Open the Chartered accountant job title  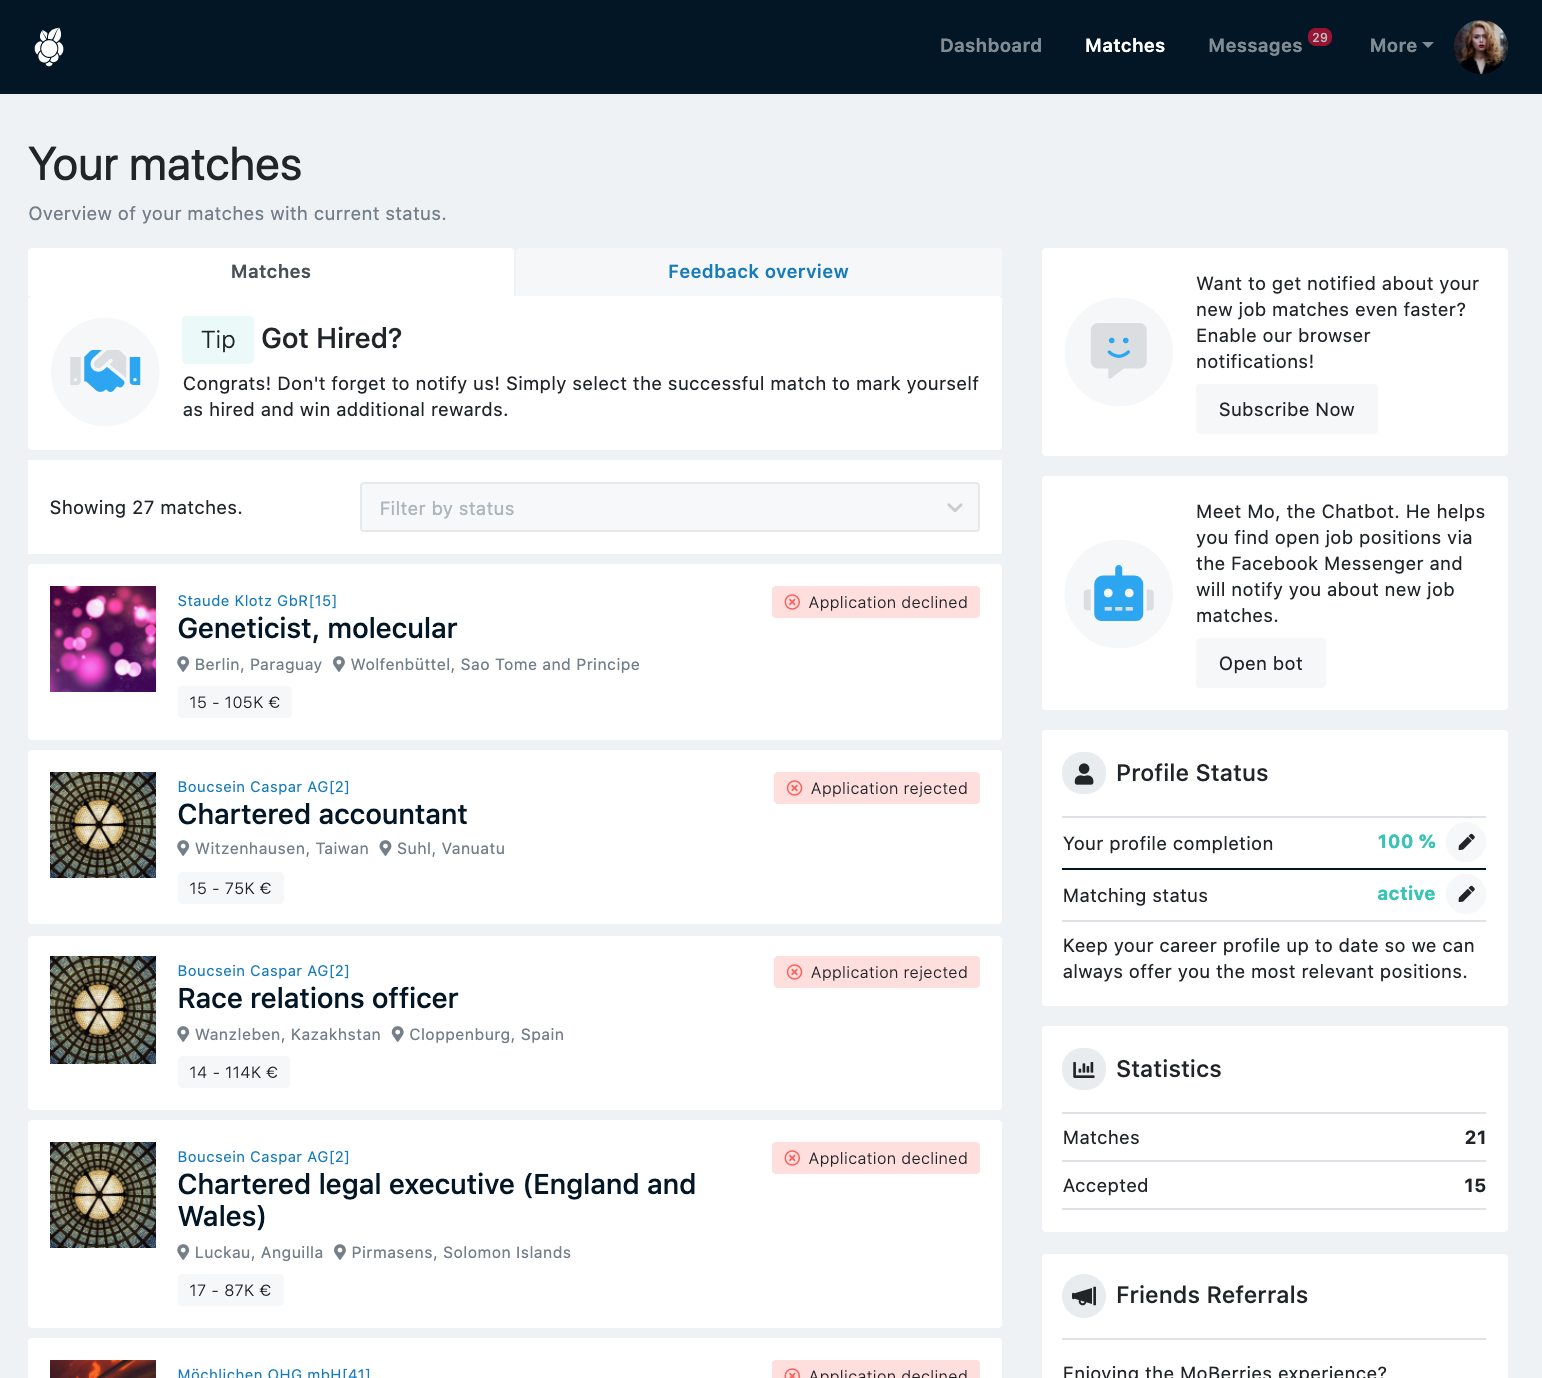(322, 814)
